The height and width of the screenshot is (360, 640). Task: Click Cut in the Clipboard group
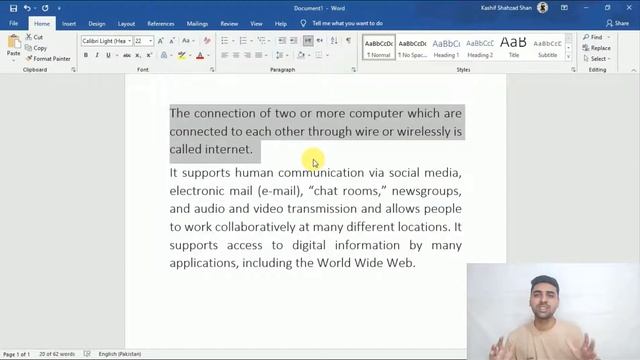click(x=34, y=37)
